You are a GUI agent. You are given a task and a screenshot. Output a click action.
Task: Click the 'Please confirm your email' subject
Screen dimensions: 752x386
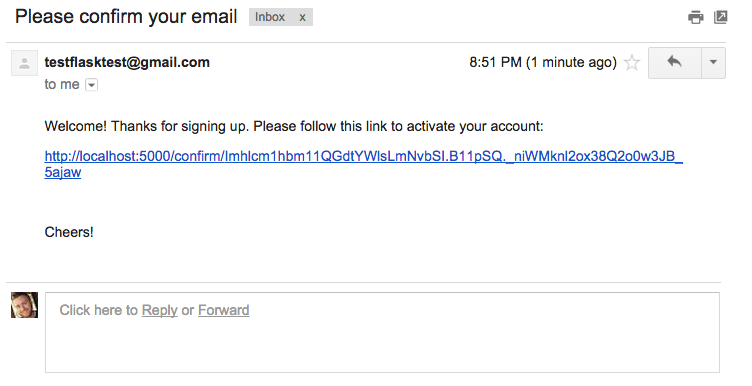click(x=126, y=17)
